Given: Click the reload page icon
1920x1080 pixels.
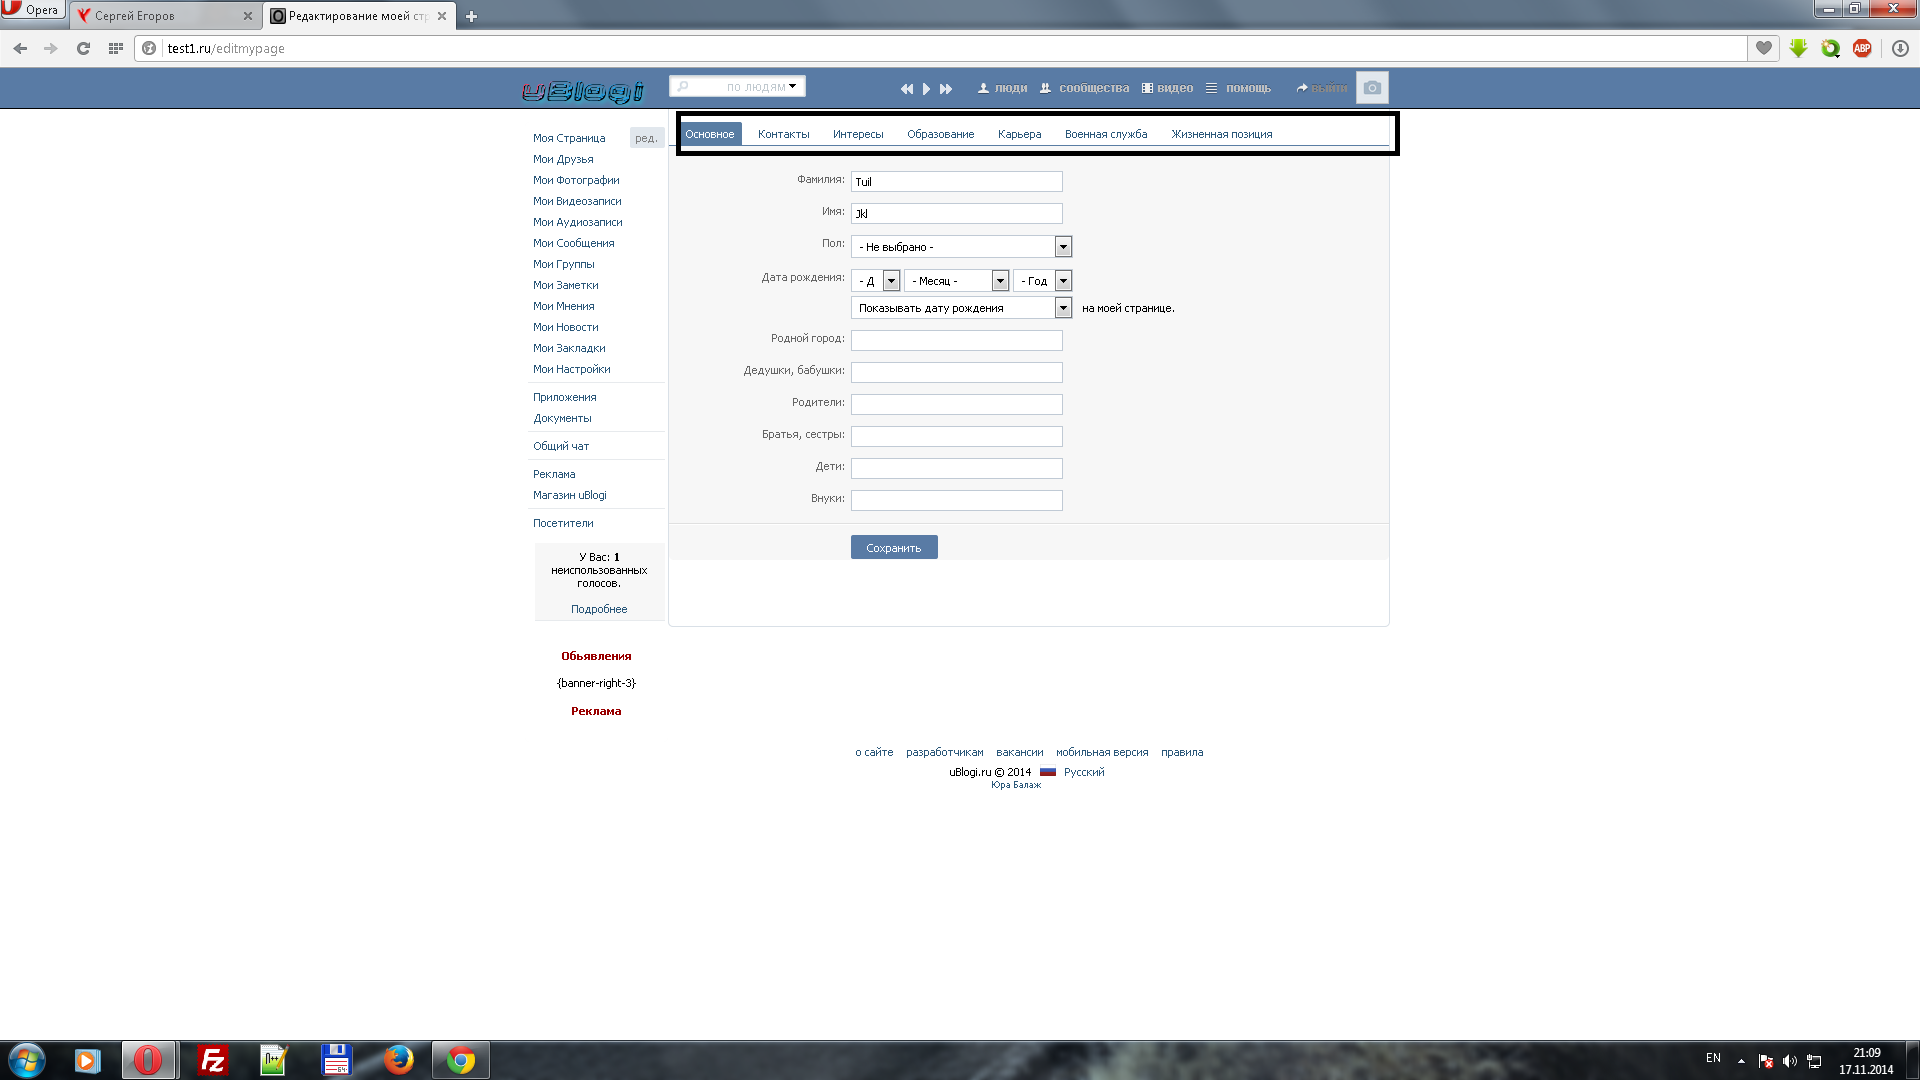Looking at the screenshot, I should point(83,48).
